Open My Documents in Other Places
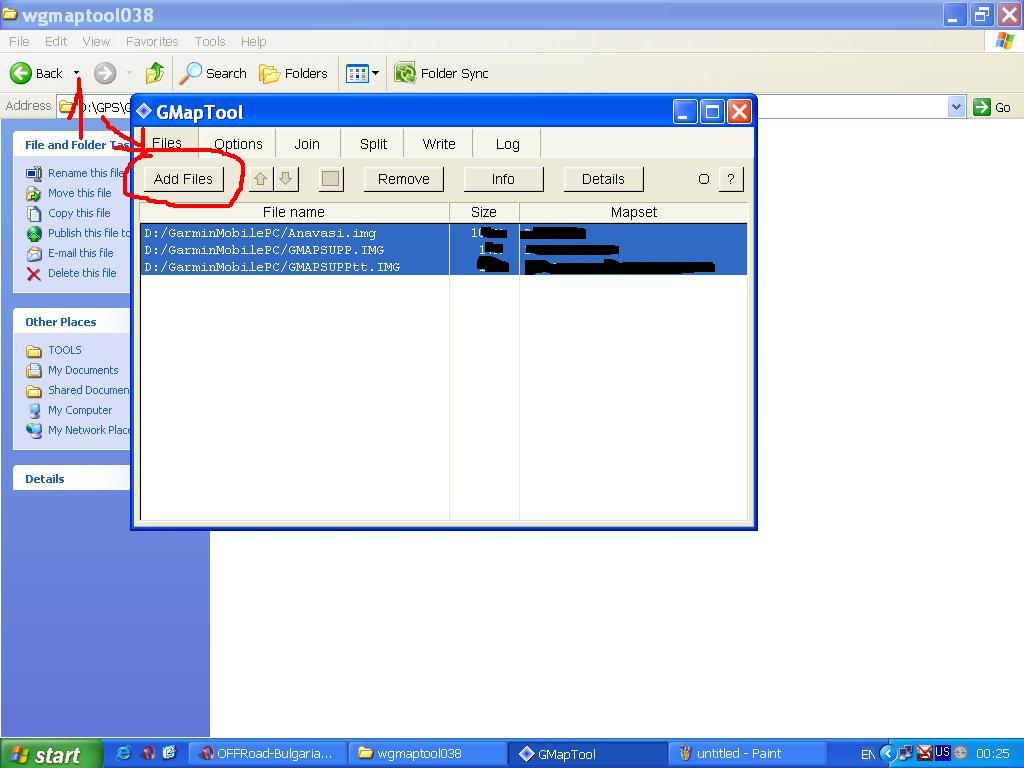The width and height of the screenshot is (1024, 768). 83,370
